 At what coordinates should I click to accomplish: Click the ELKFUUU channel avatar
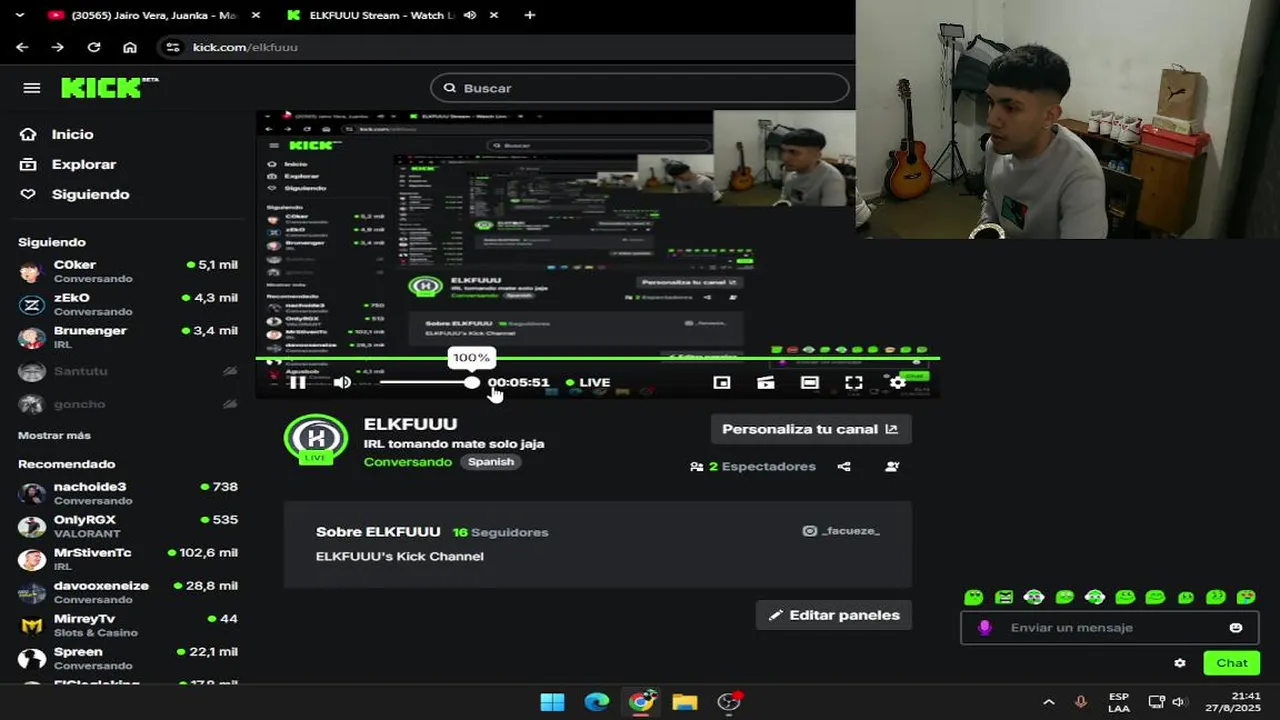coord(316,438)
